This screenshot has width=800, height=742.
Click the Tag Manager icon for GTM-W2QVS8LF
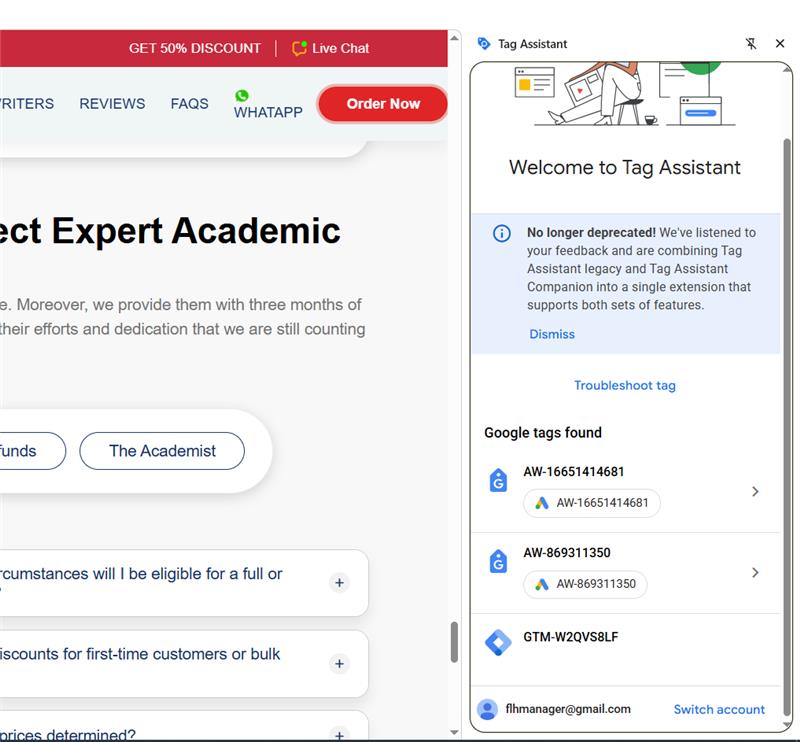(x=498, y=642)
